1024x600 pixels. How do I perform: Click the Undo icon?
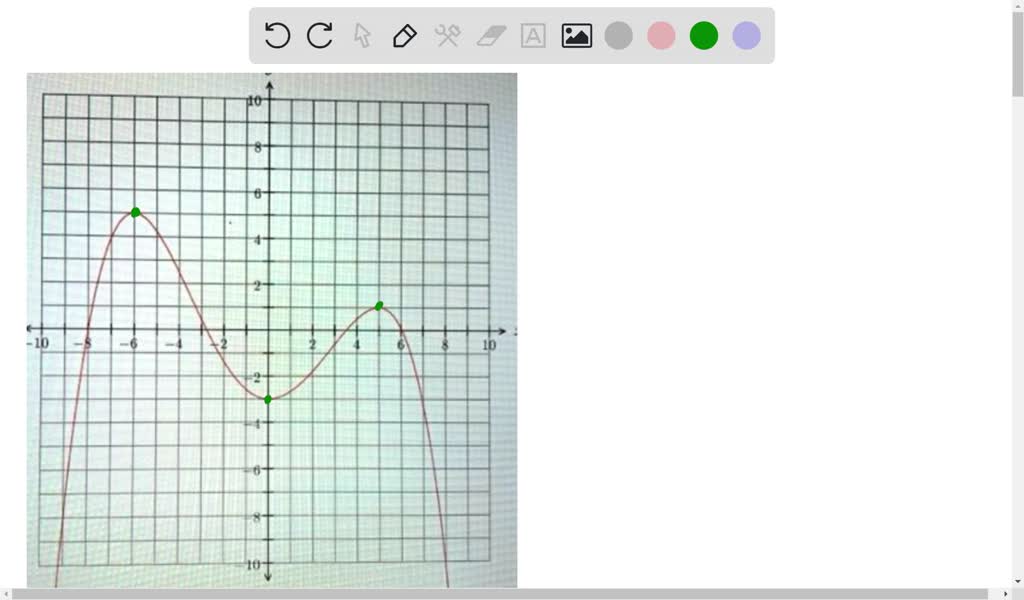(x=276, y=35)
